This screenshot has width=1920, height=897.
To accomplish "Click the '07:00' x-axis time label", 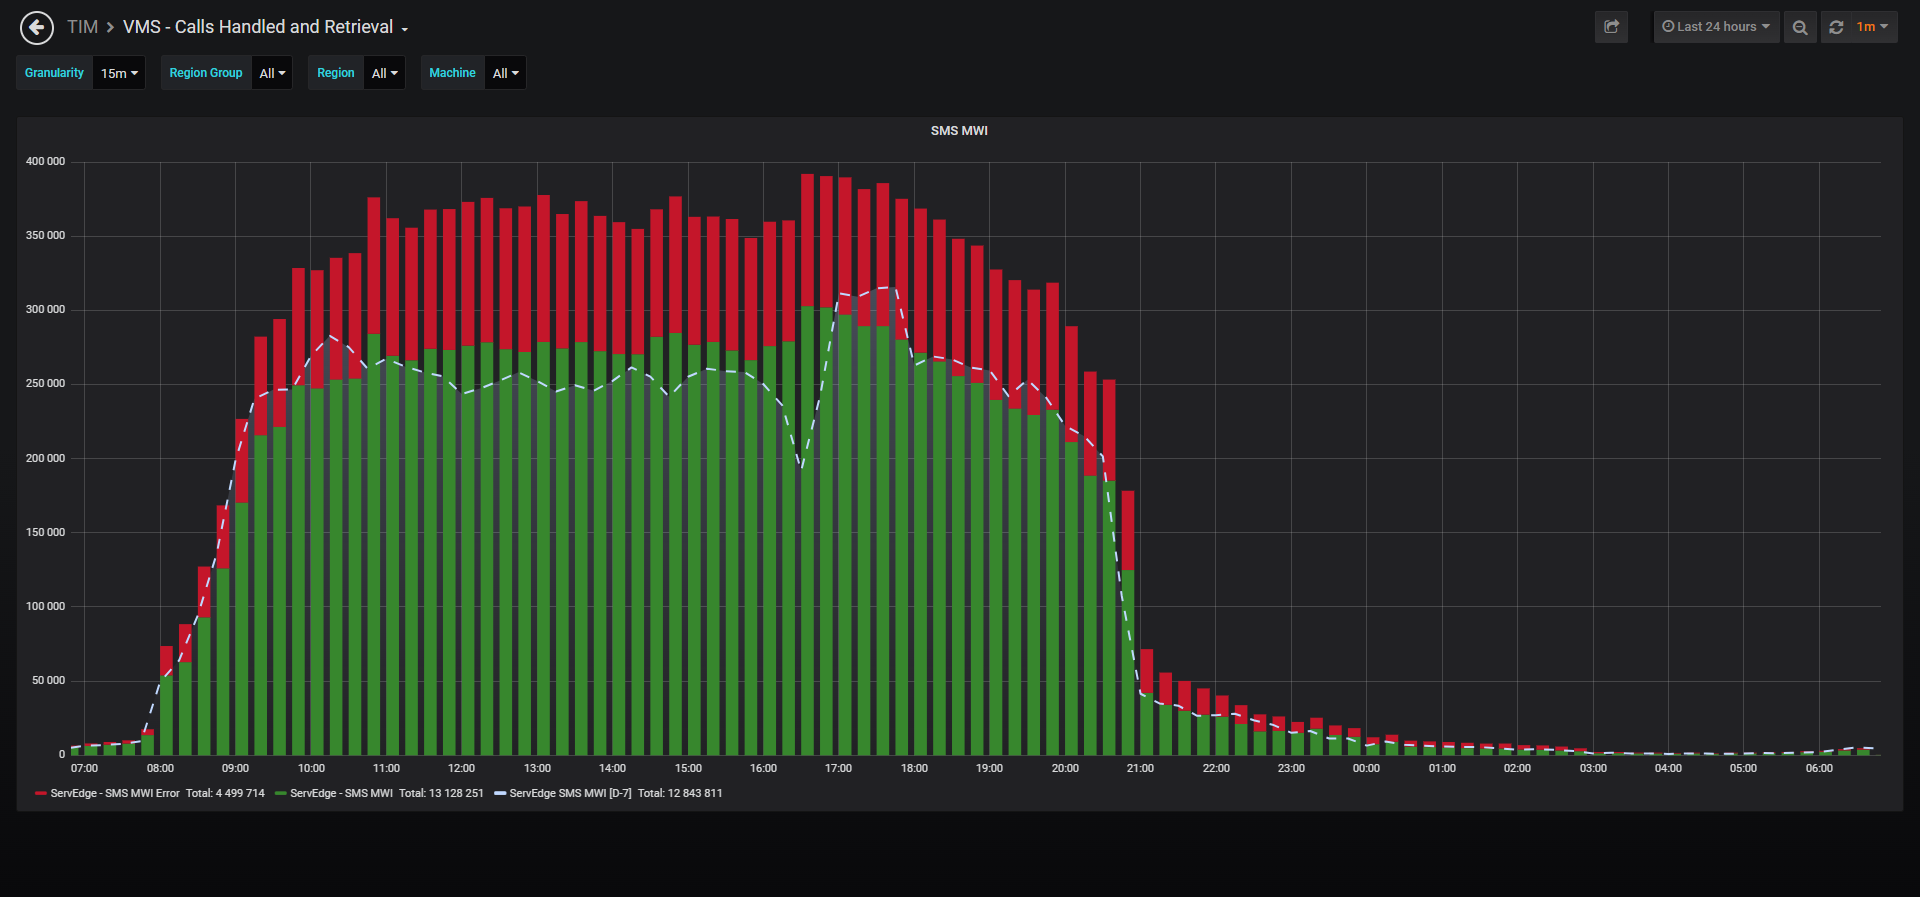I will [85, 769].
